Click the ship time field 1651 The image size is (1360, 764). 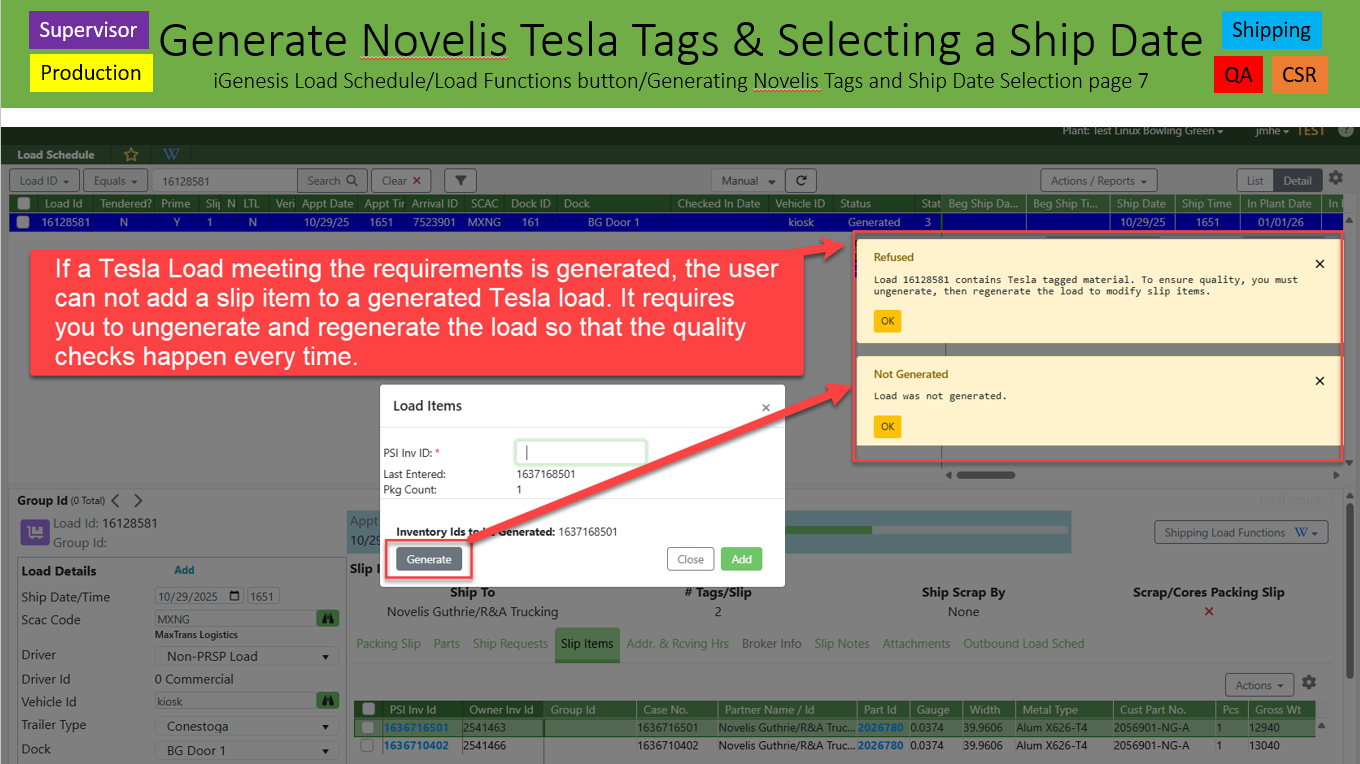pyautogui.click(x=263, y=597)
